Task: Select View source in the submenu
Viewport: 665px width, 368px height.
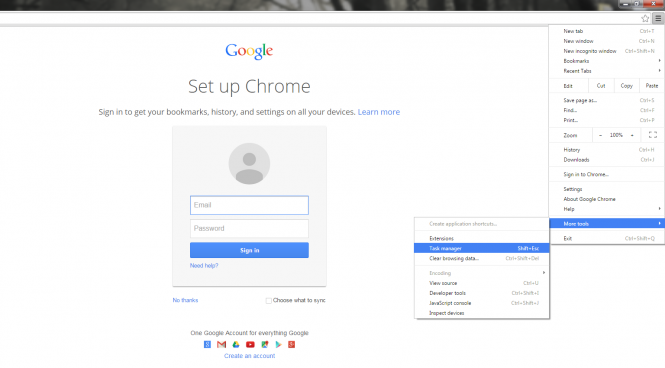Action: 482,283
